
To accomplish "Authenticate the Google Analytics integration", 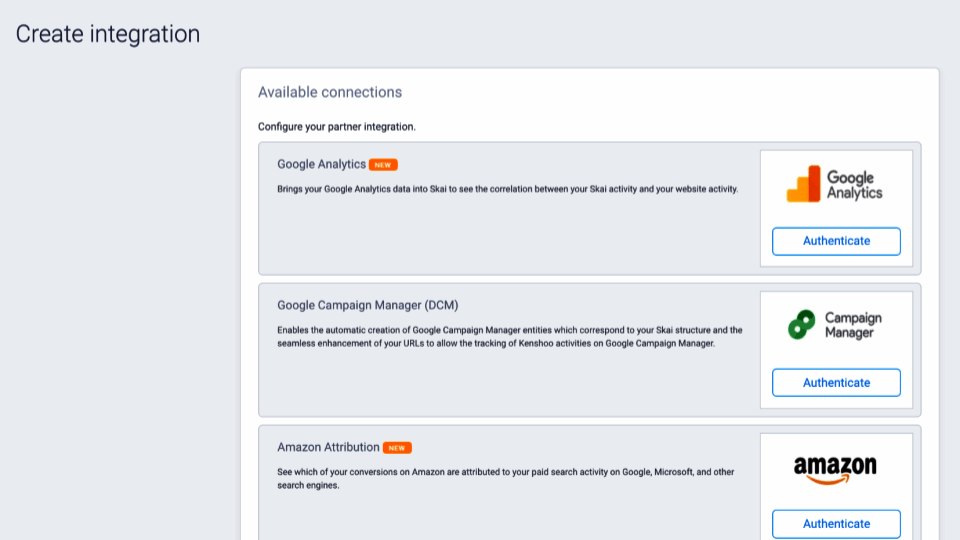I will point(836,241).
